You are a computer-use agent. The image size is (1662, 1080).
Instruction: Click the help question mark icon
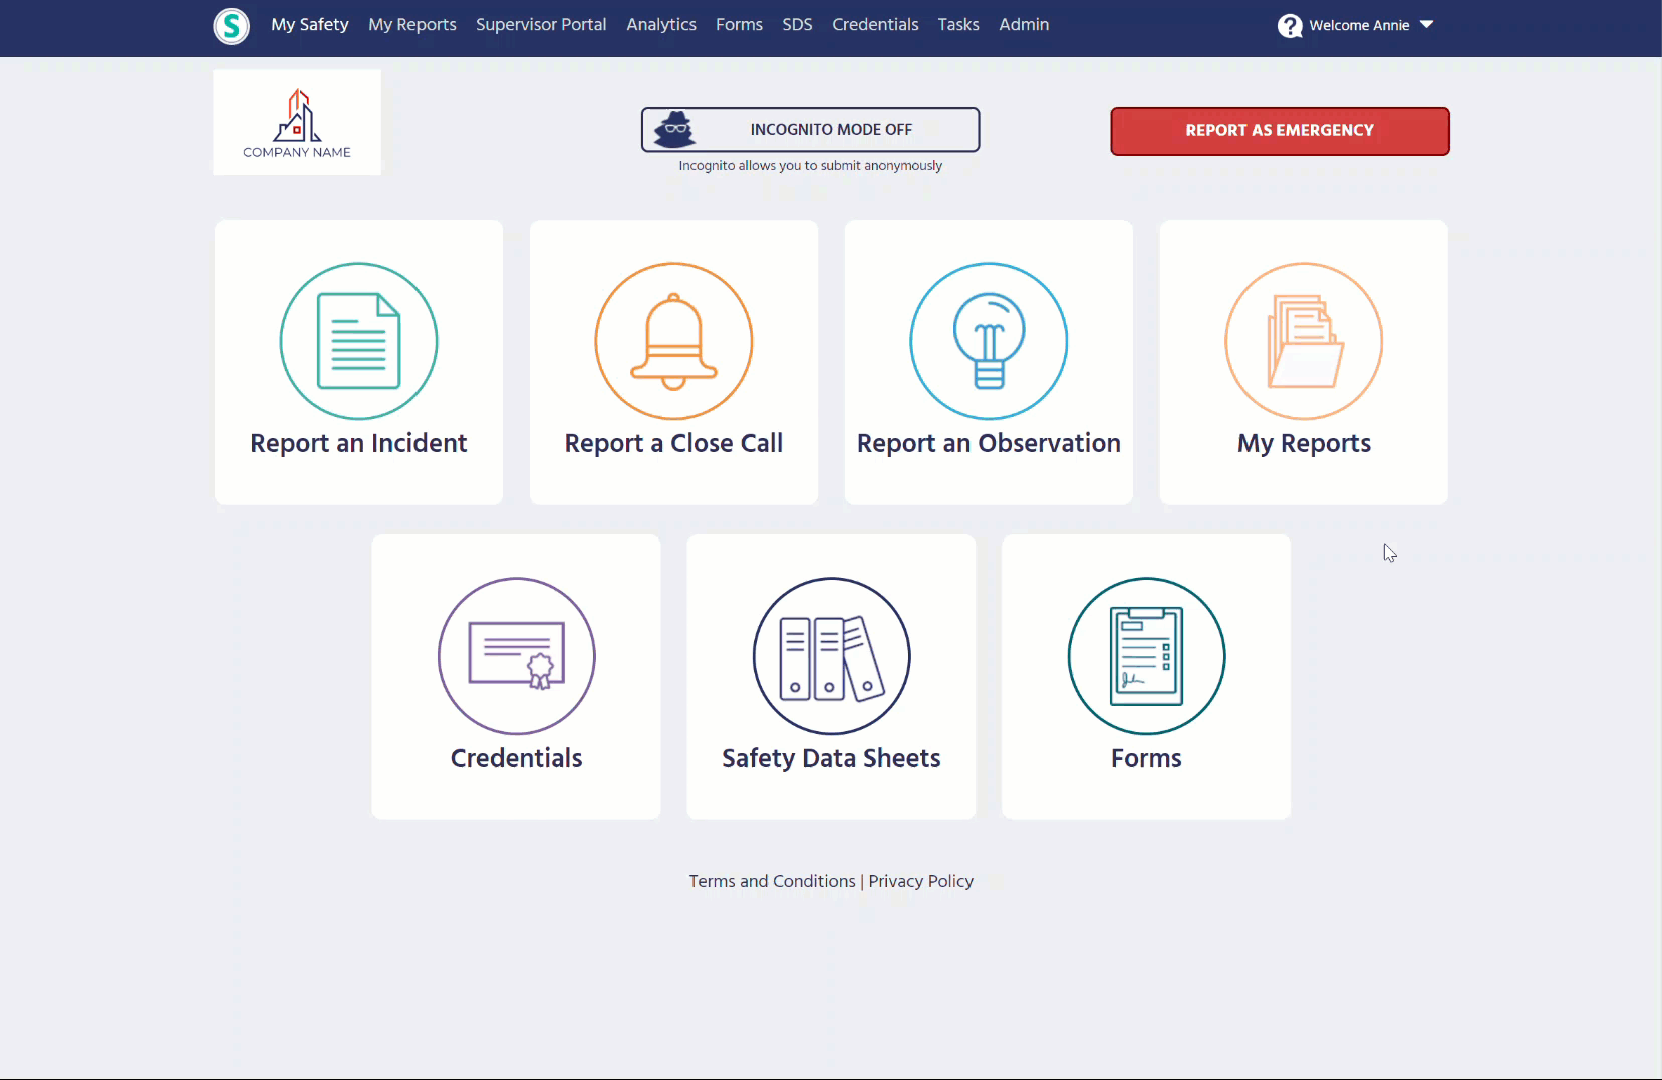(1289, 26)
